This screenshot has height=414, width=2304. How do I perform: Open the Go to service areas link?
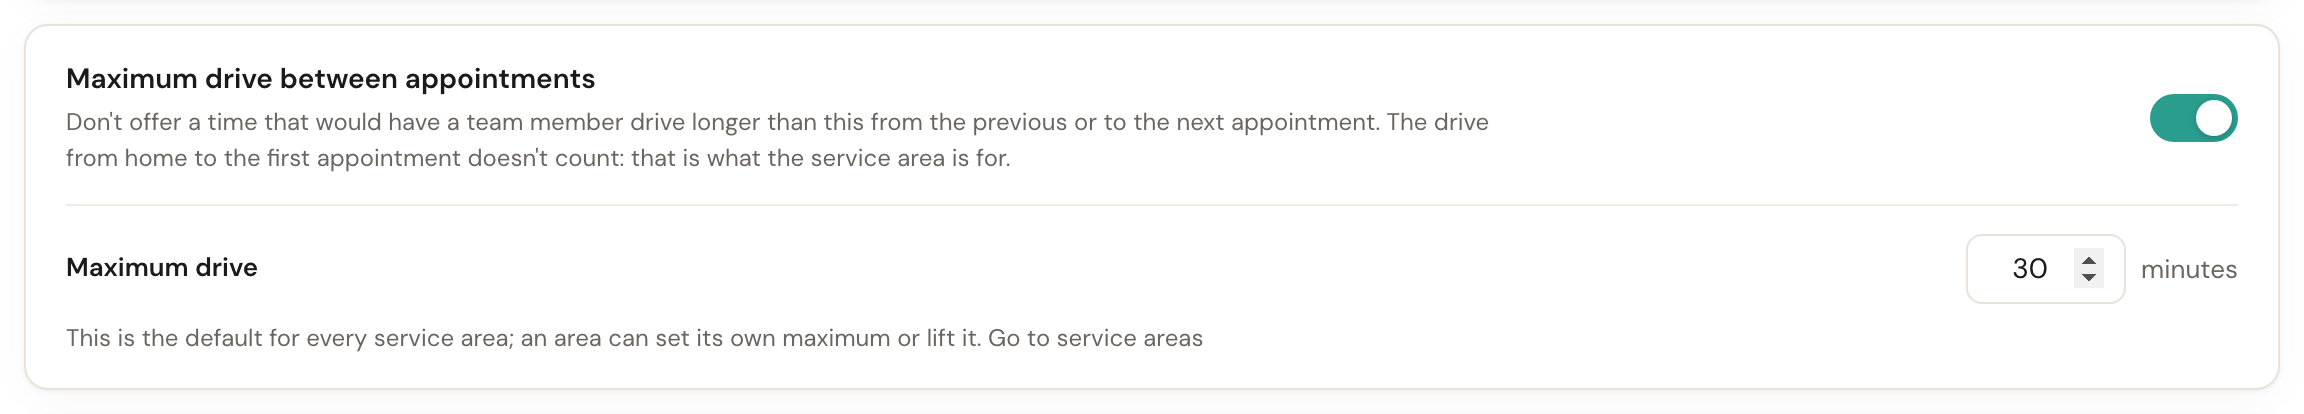pyautogui.click(x=1095, y=338)
